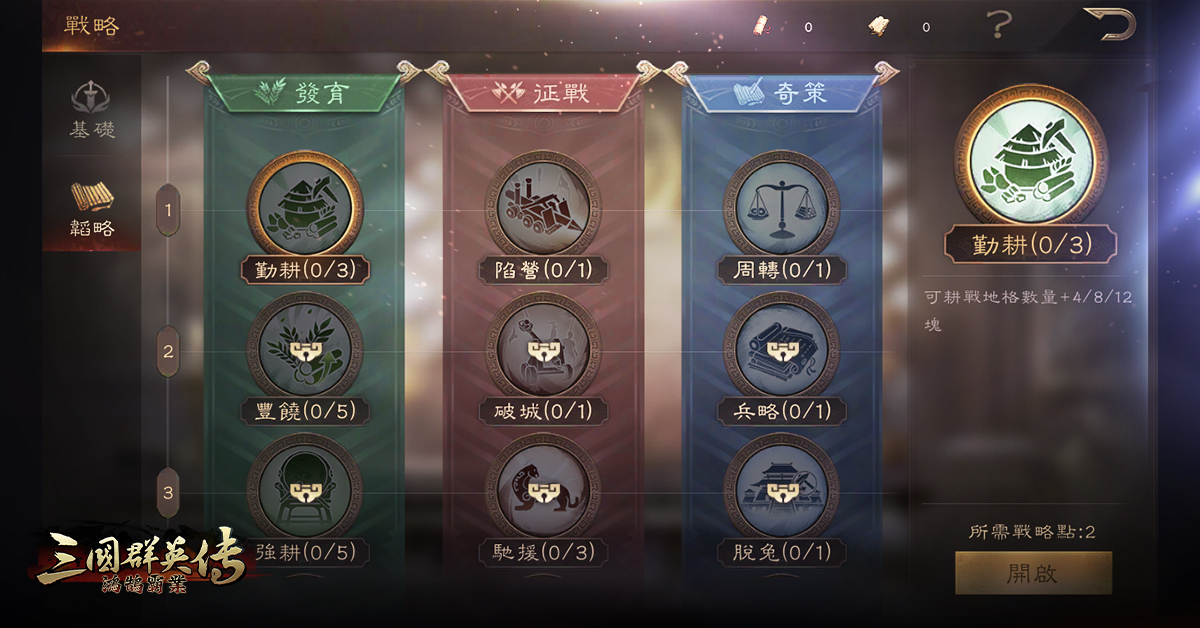
Task: Switch to the 韜略 sidebar tab
Action: 92,209
